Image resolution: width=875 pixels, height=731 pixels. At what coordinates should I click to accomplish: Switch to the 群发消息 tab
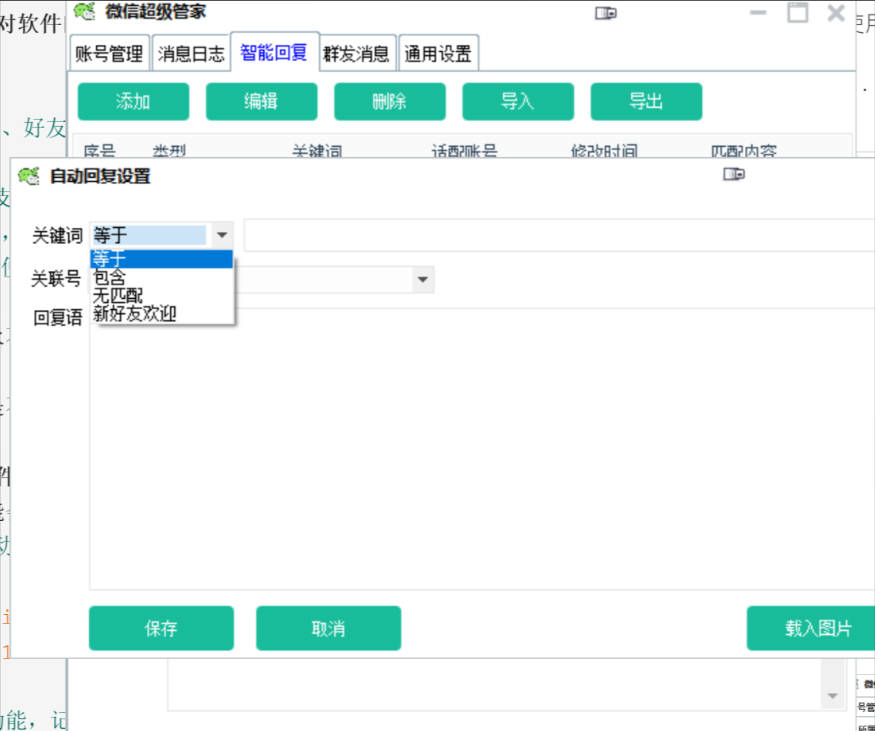coord(357,53)
